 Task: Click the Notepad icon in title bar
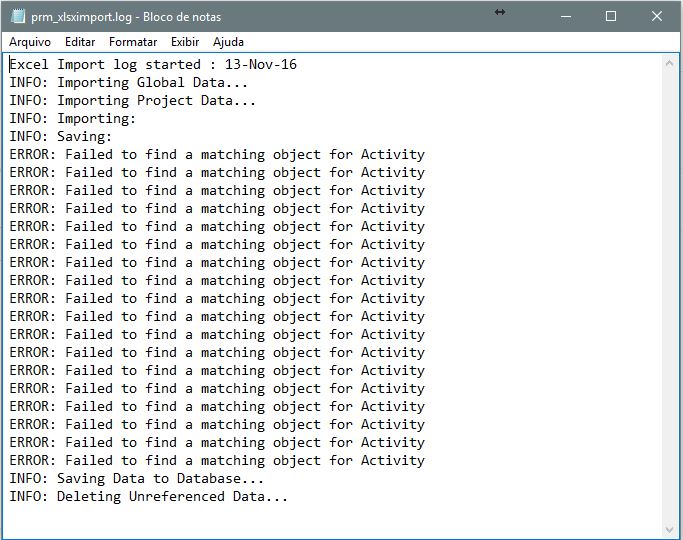click(x=18, y=17)
